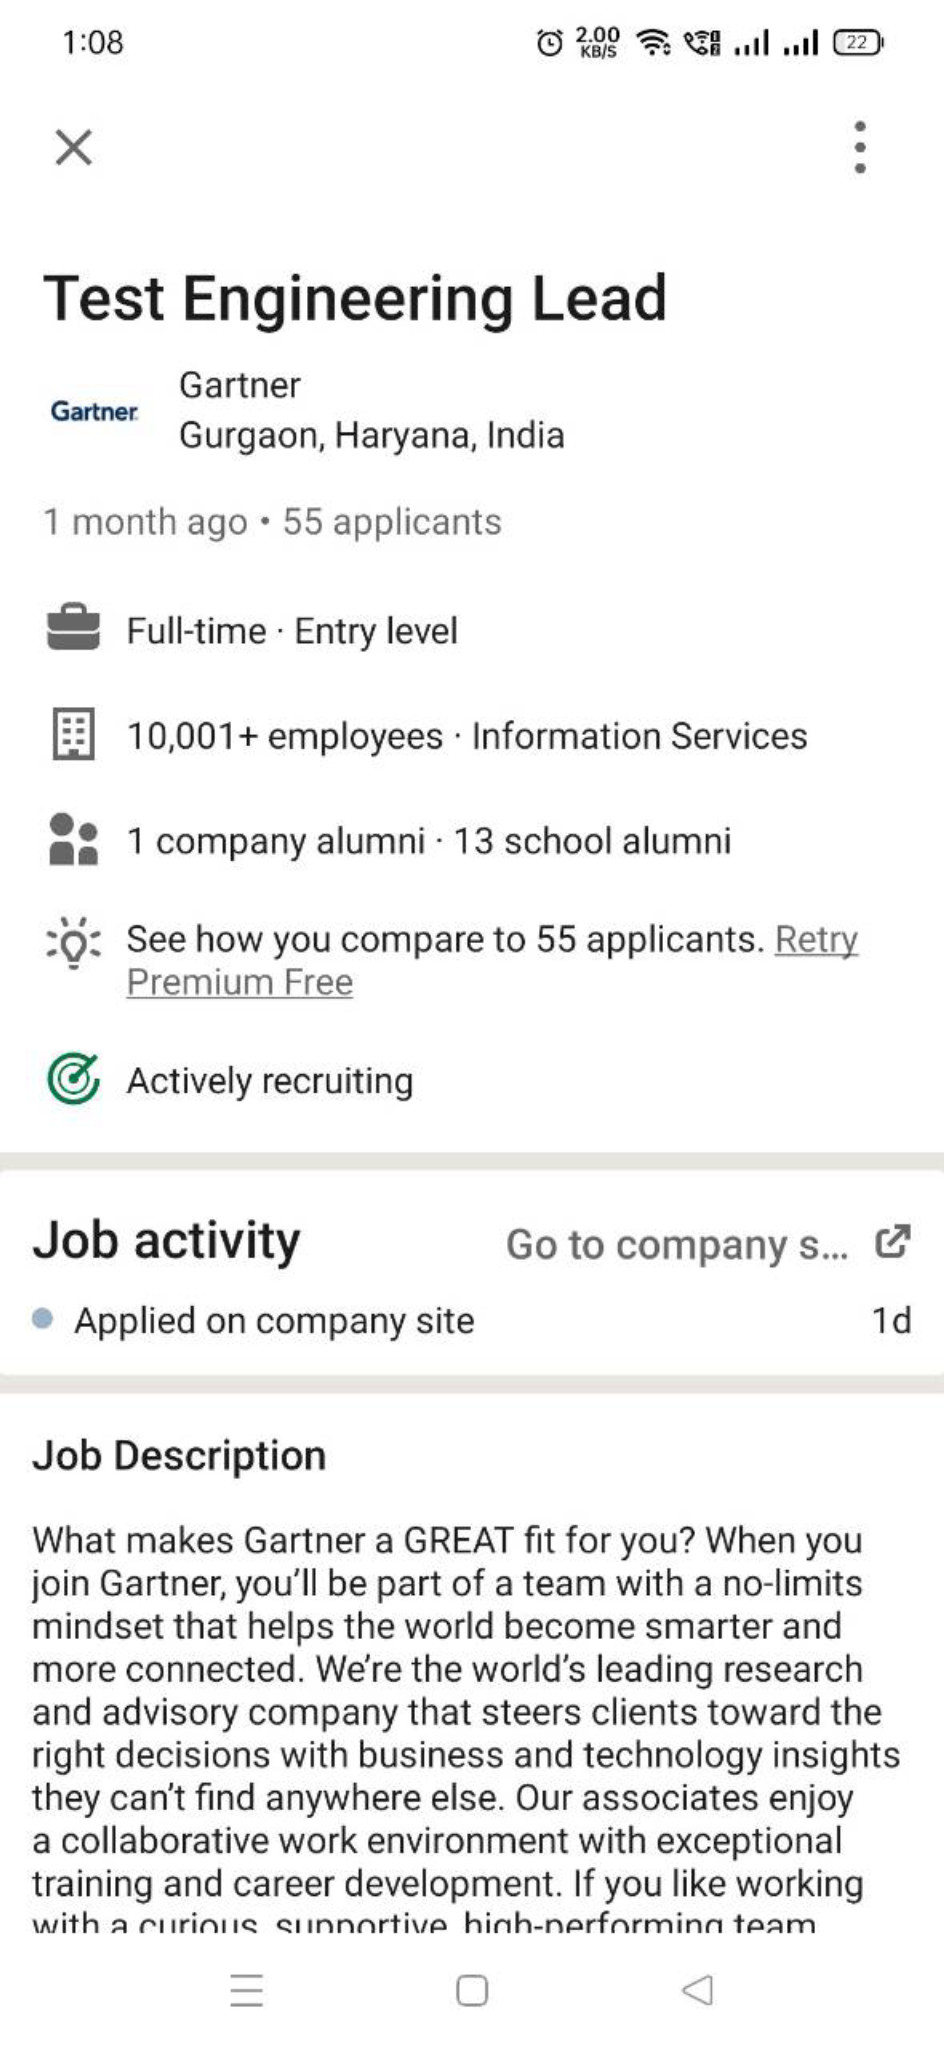Image resolution: width=944 pixels, height=2048 pixels.
Task: Tap the blue dot status indicator
Action: 43,1319
